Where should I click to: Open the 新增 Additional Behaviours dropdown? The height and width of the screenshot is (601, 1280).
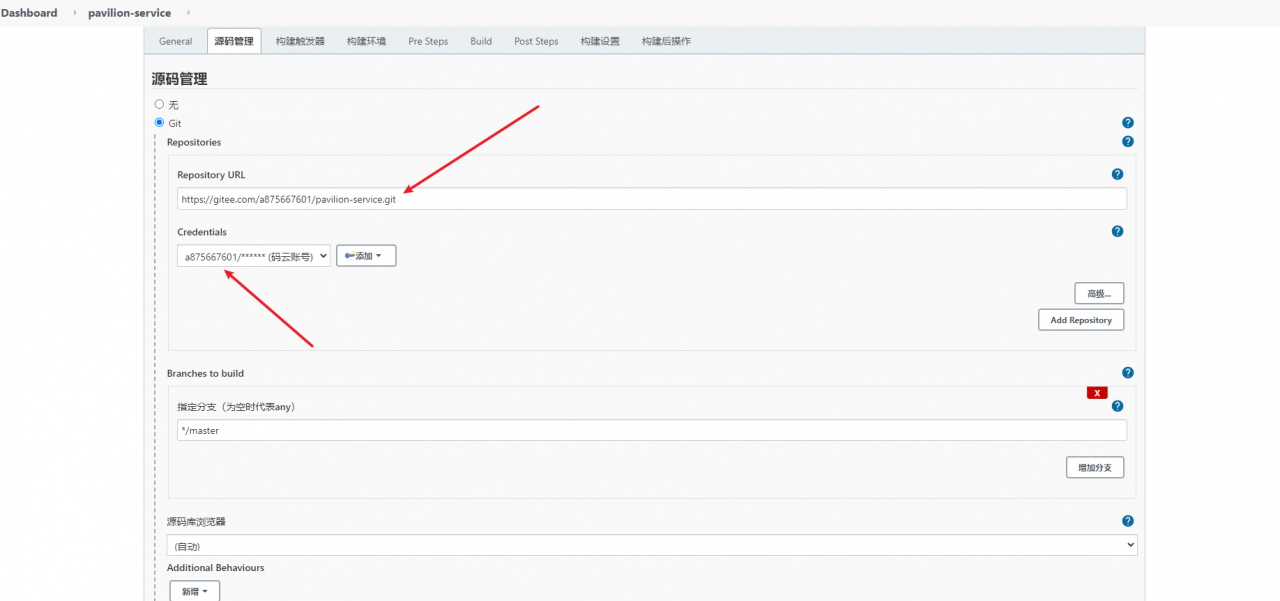click(x=195, y=591)
